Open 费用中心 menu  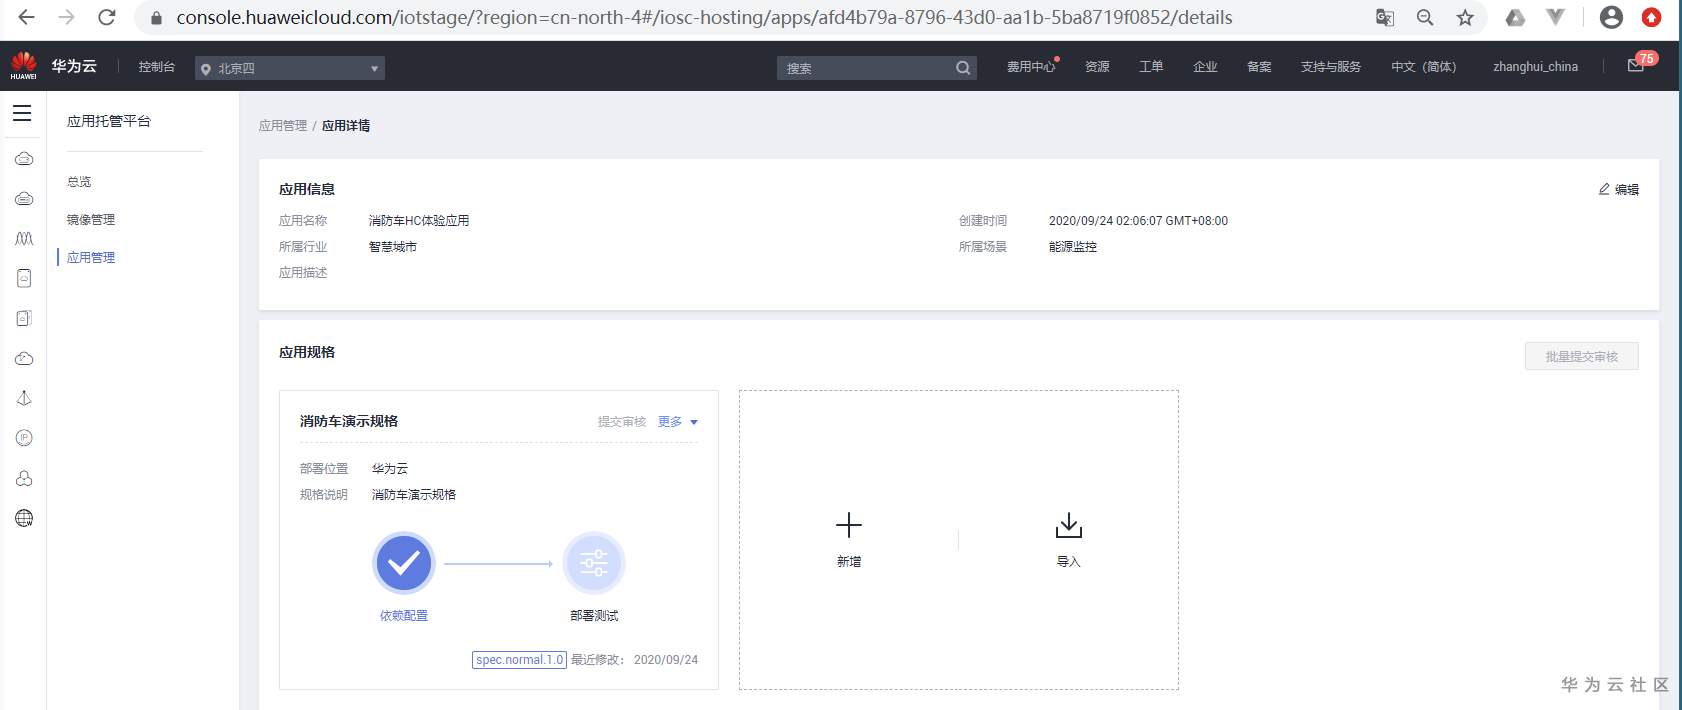pyautogui.click(x=1031, y=67)
